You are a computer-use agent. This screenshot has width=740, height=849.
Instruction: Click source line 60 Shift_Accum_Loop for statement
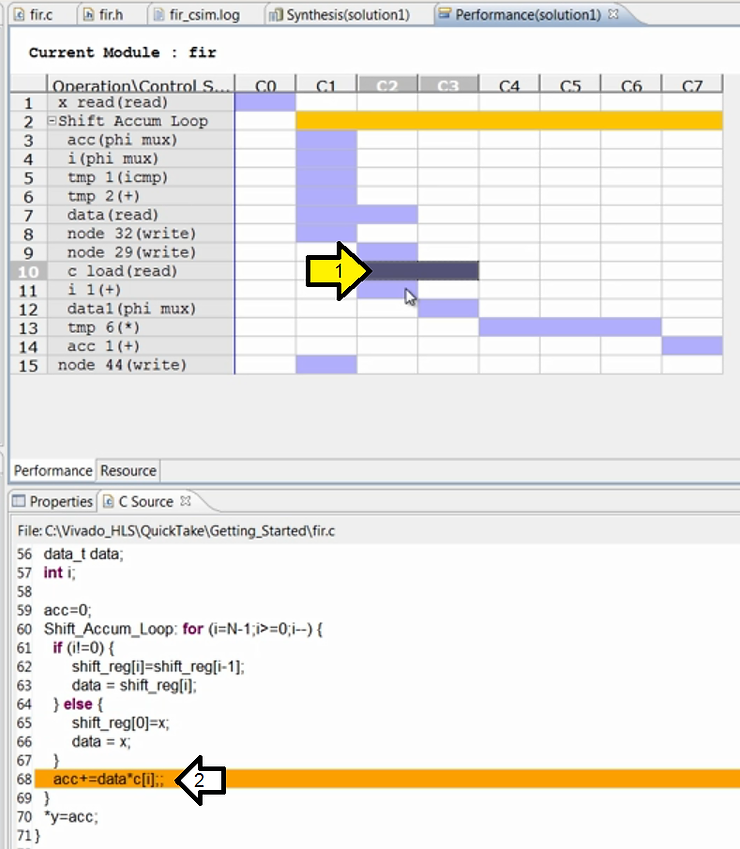click(x=183, y=629)
